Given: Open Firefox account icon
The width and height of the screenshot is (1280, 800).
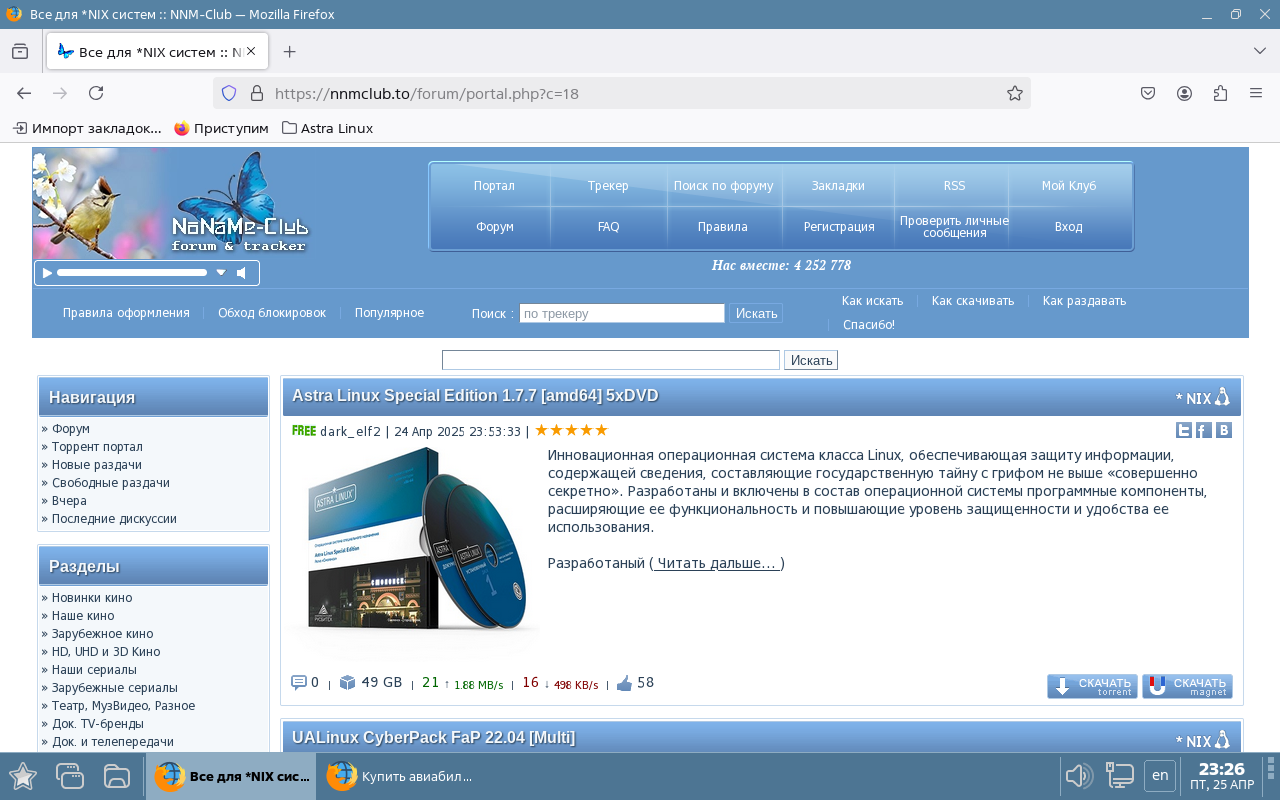Looking at the screenshot, I should coord(1184,93).
